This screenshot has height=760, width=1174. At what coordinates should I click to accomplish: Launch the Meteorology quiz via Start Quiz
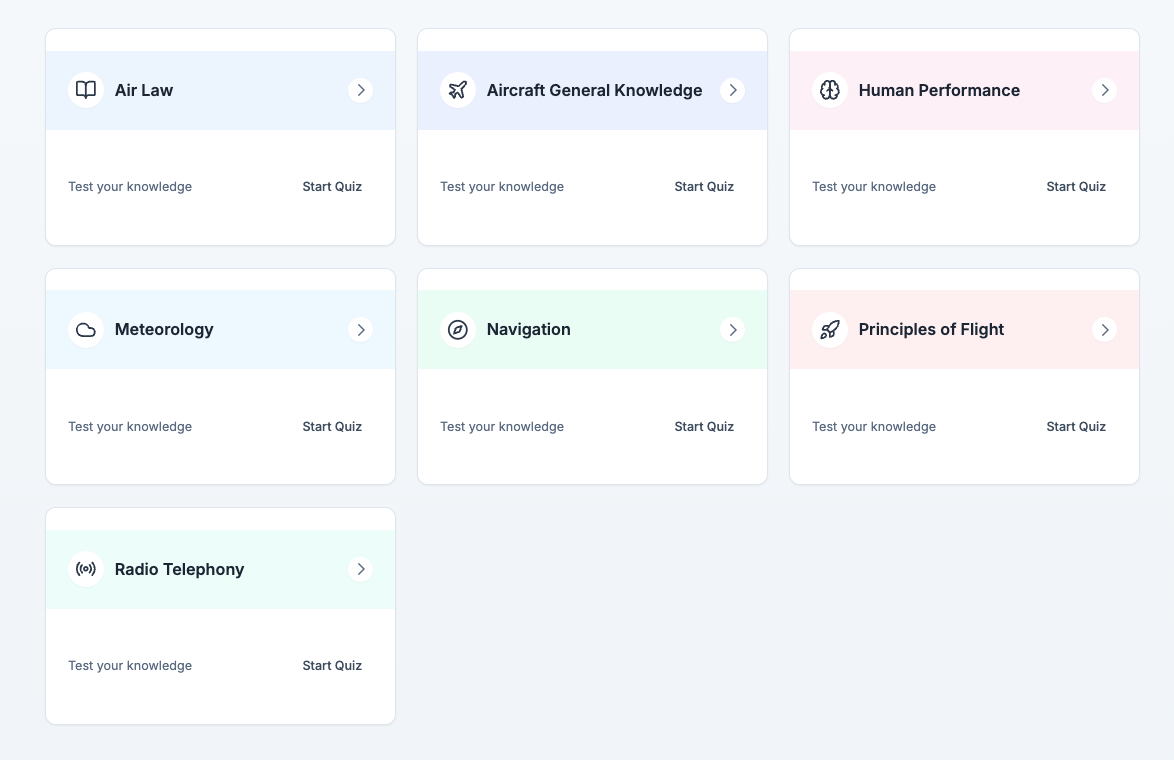(x=332, y=427)
